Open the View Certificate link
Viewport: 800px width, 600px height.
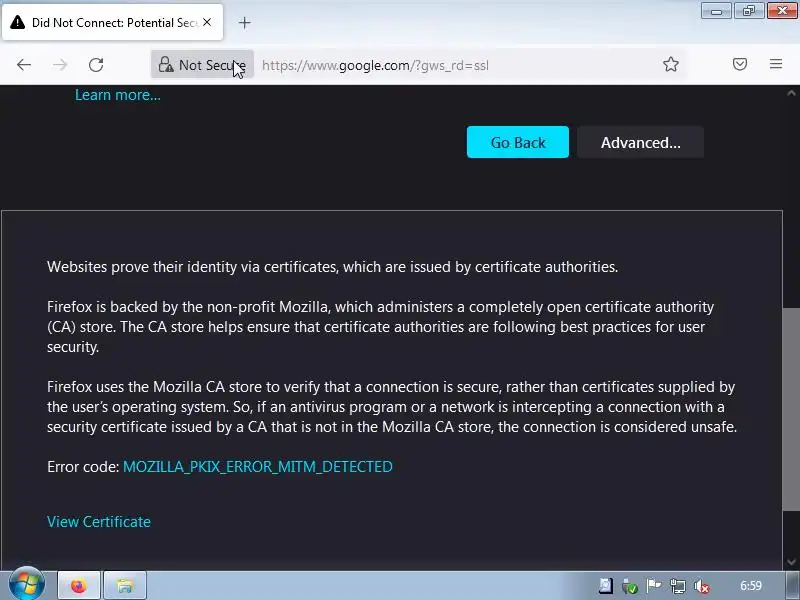point(99,522)
